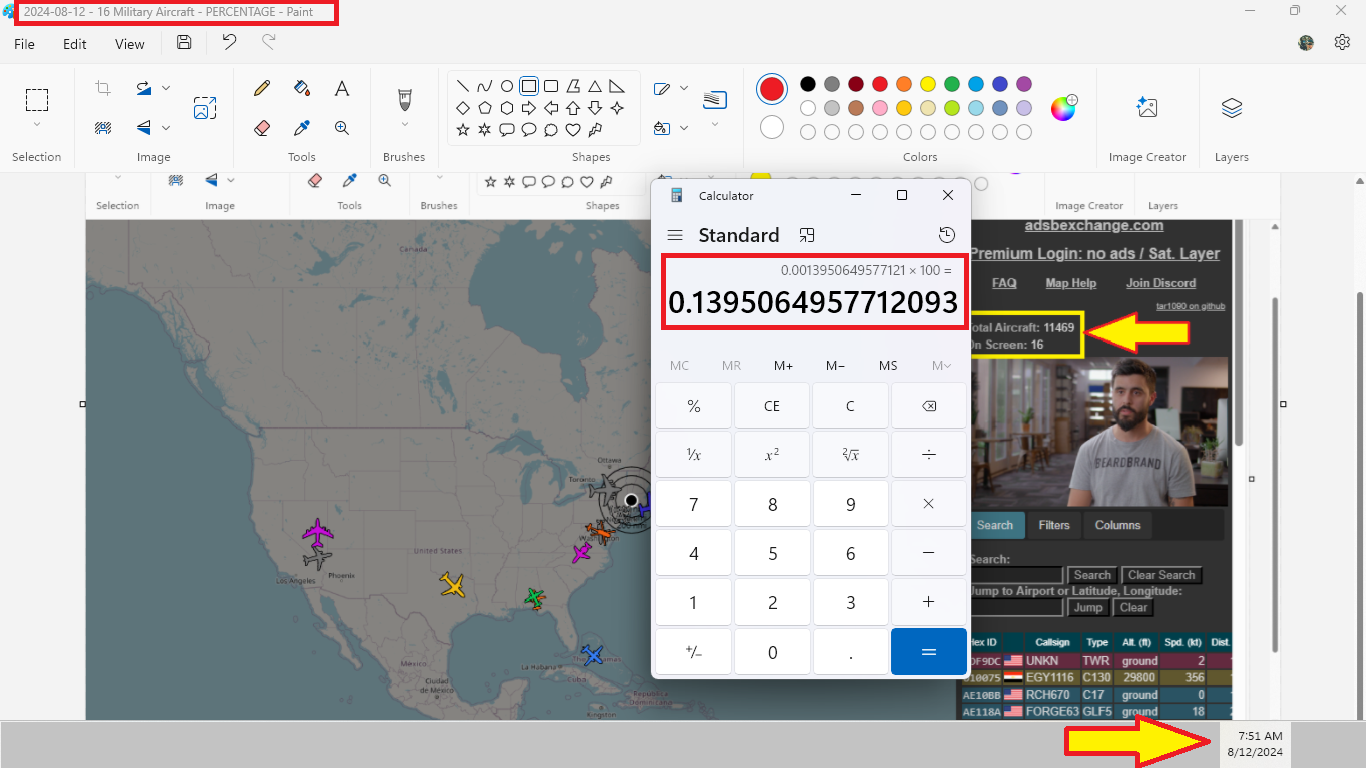Expand the Rotate options dropdown in top ribbon
This screenshot has height=768, width=1366.
click(166, 88)
